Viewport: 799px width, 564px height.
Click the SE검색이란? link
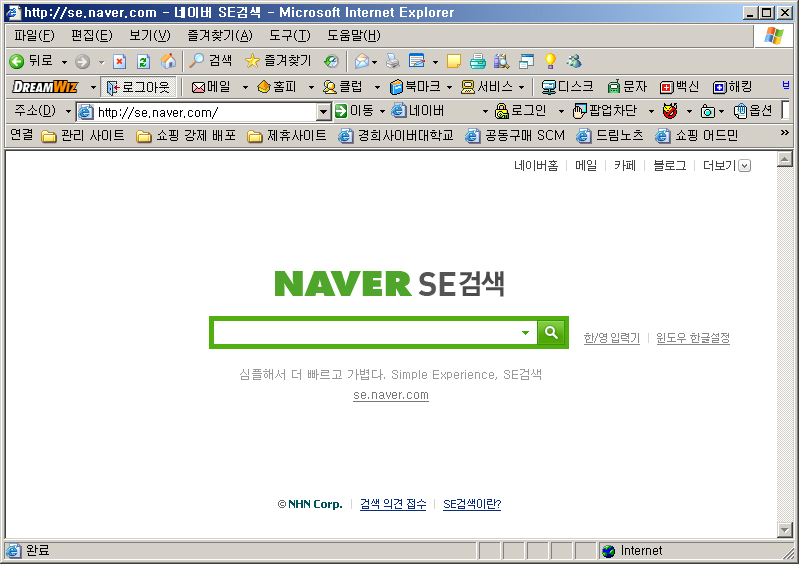[x=472, y=504]
